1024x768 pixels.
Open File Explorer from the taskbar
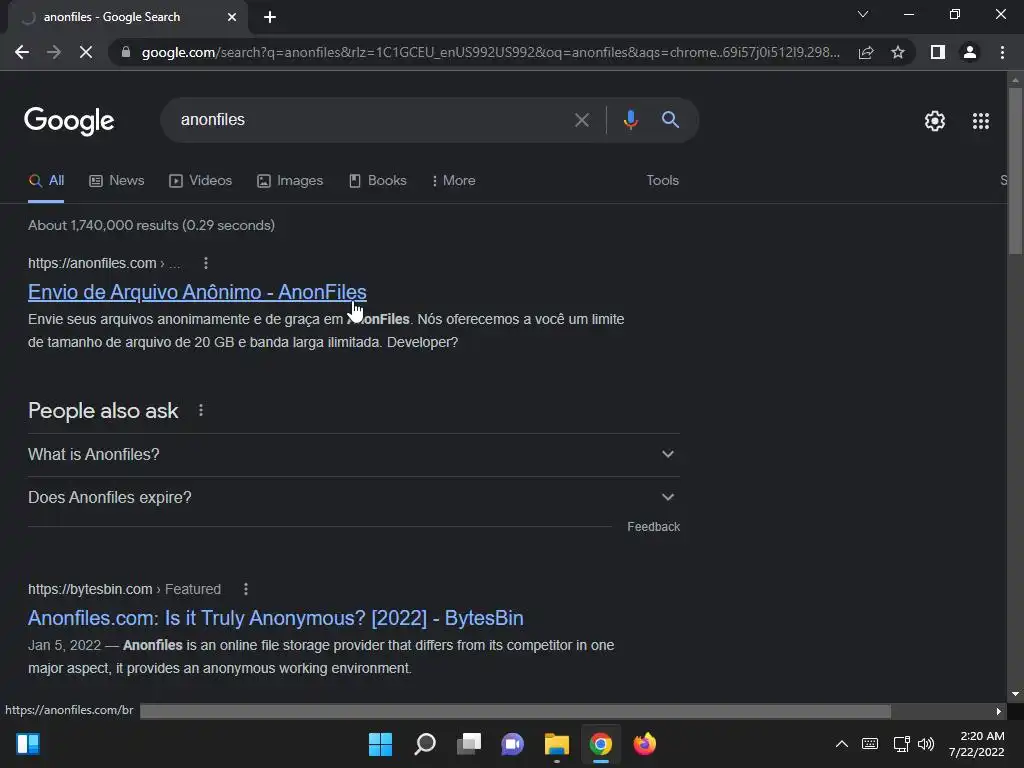(556, 744)
